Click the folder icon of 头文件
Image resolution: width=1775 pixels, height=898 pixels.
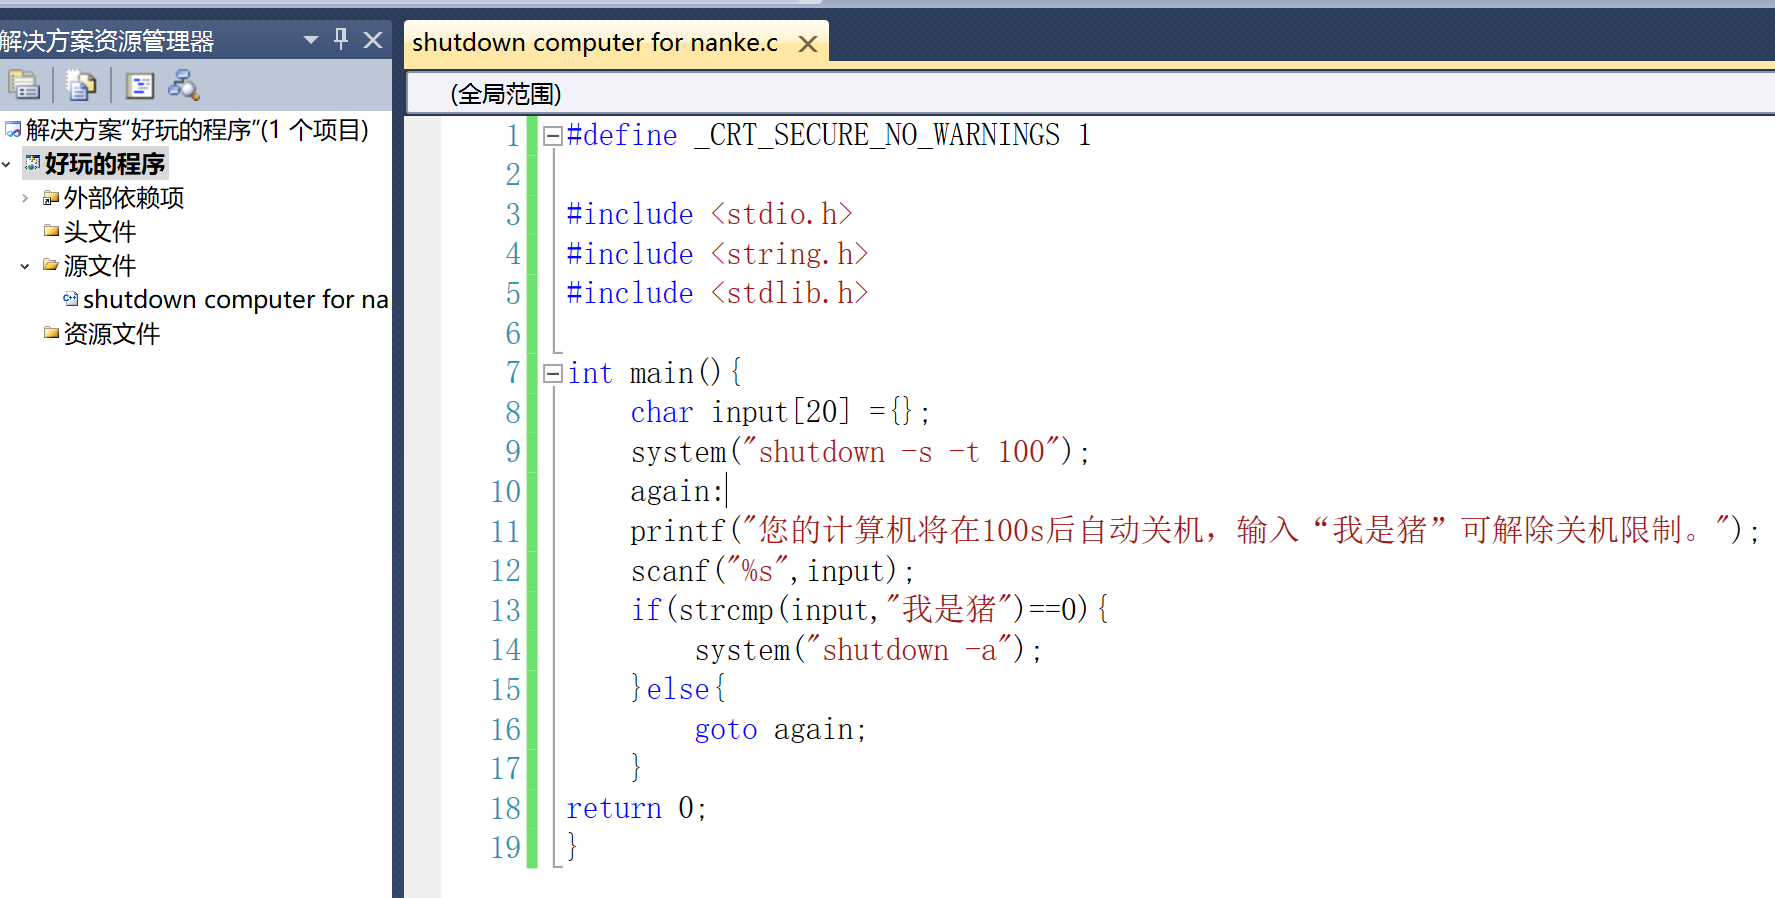coord(51,231)
